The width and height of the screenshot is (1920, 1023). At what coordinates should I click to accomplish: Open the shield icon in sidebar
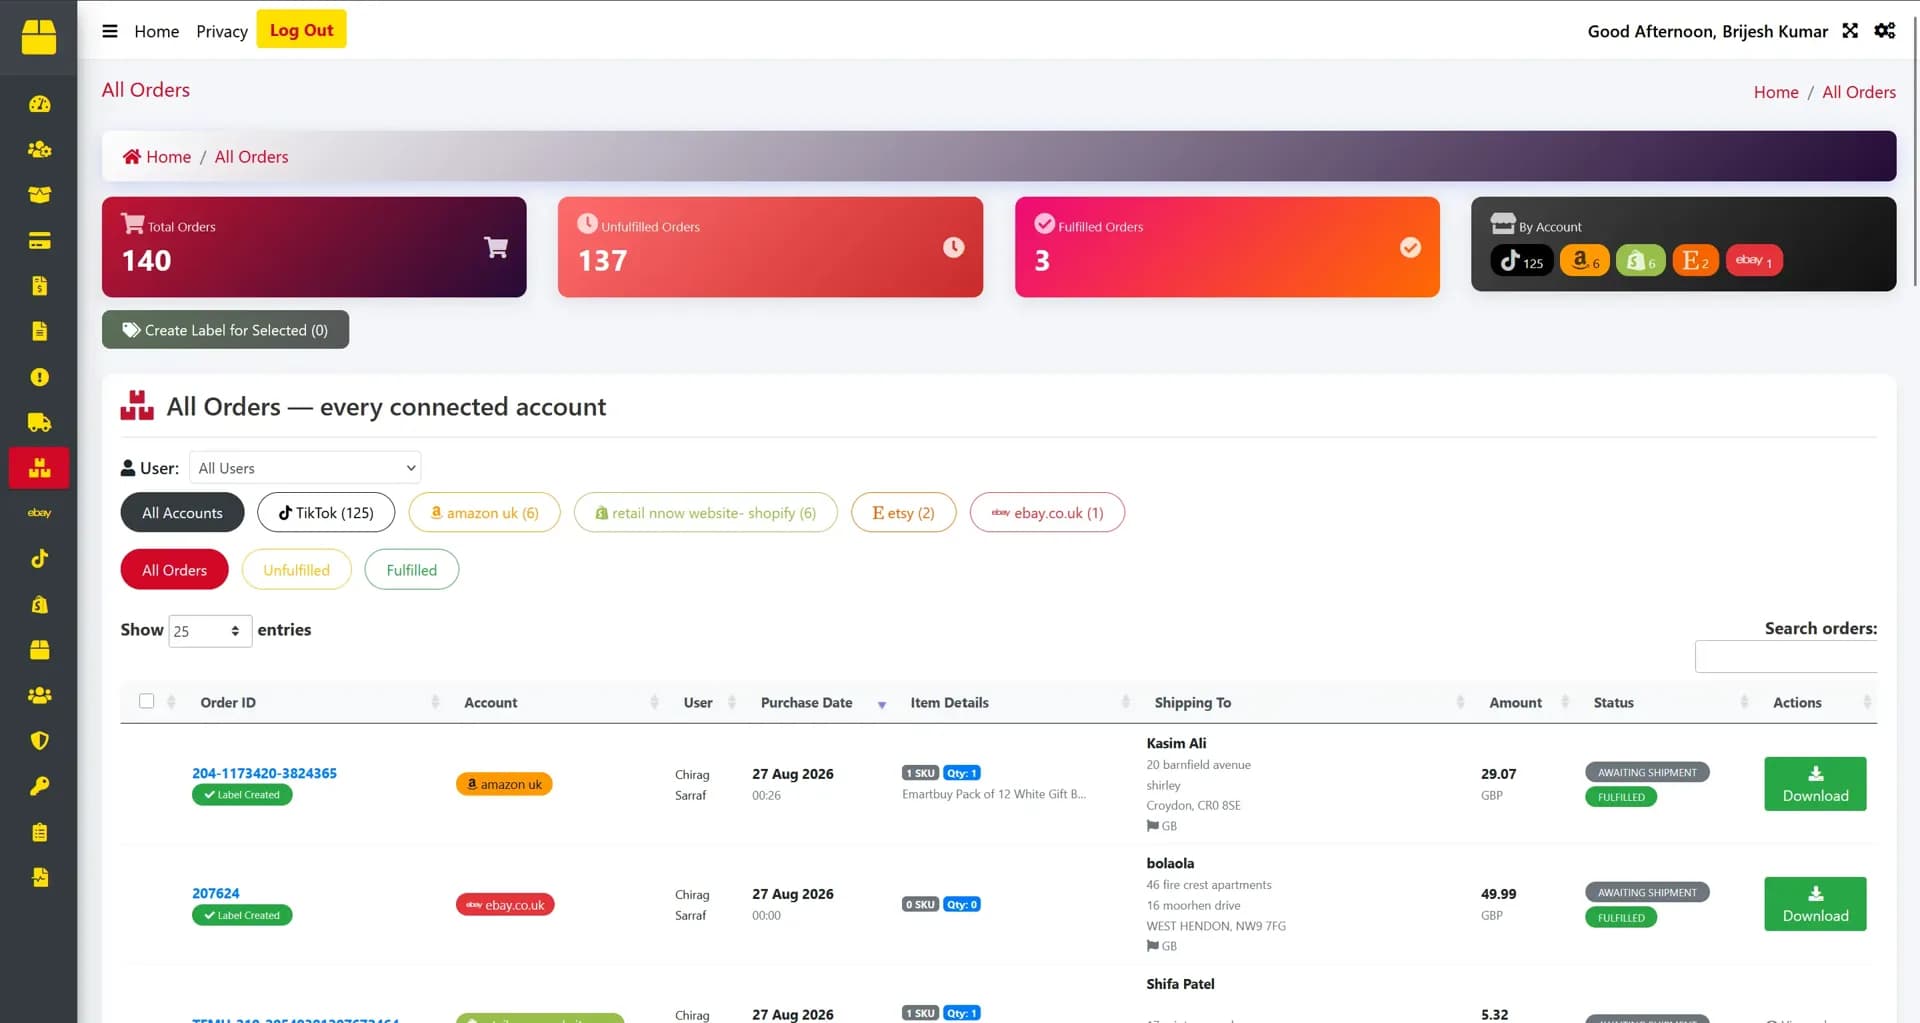tap(39, 741)
